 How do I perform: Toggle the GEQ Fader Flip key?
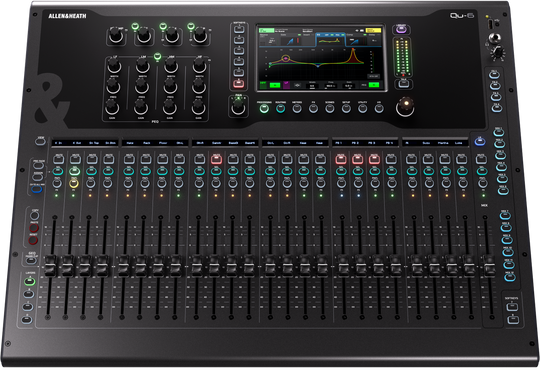tap(31, 260)
